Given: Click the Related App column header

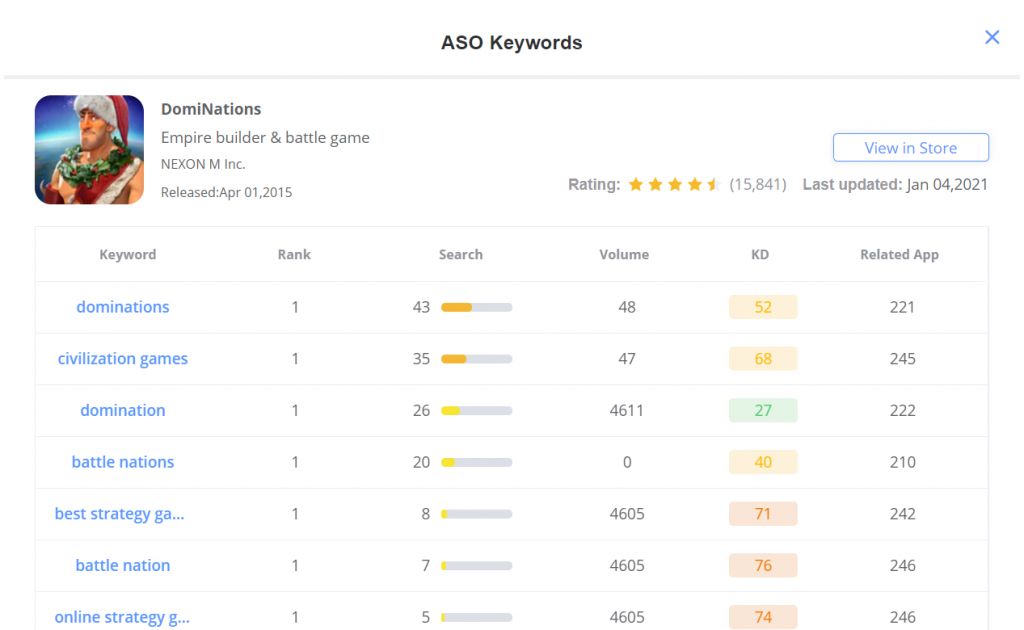Looking at the screenshot, I should pos(899,255).
